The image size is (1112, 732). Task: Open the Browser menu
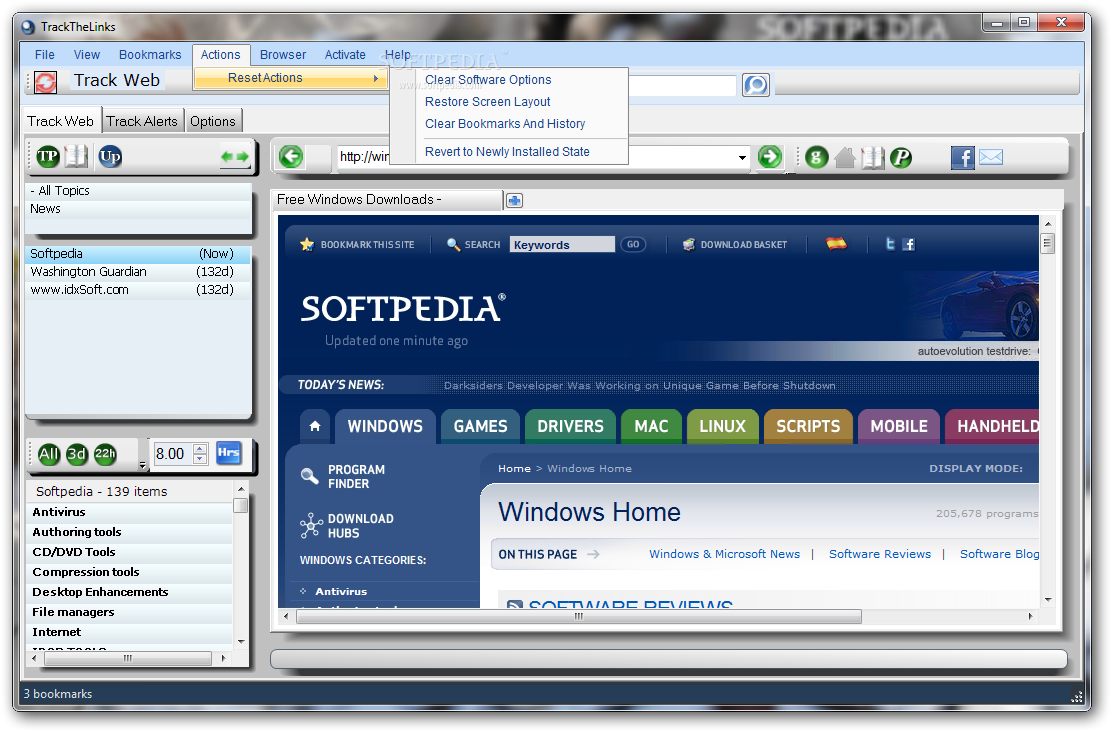283,55
